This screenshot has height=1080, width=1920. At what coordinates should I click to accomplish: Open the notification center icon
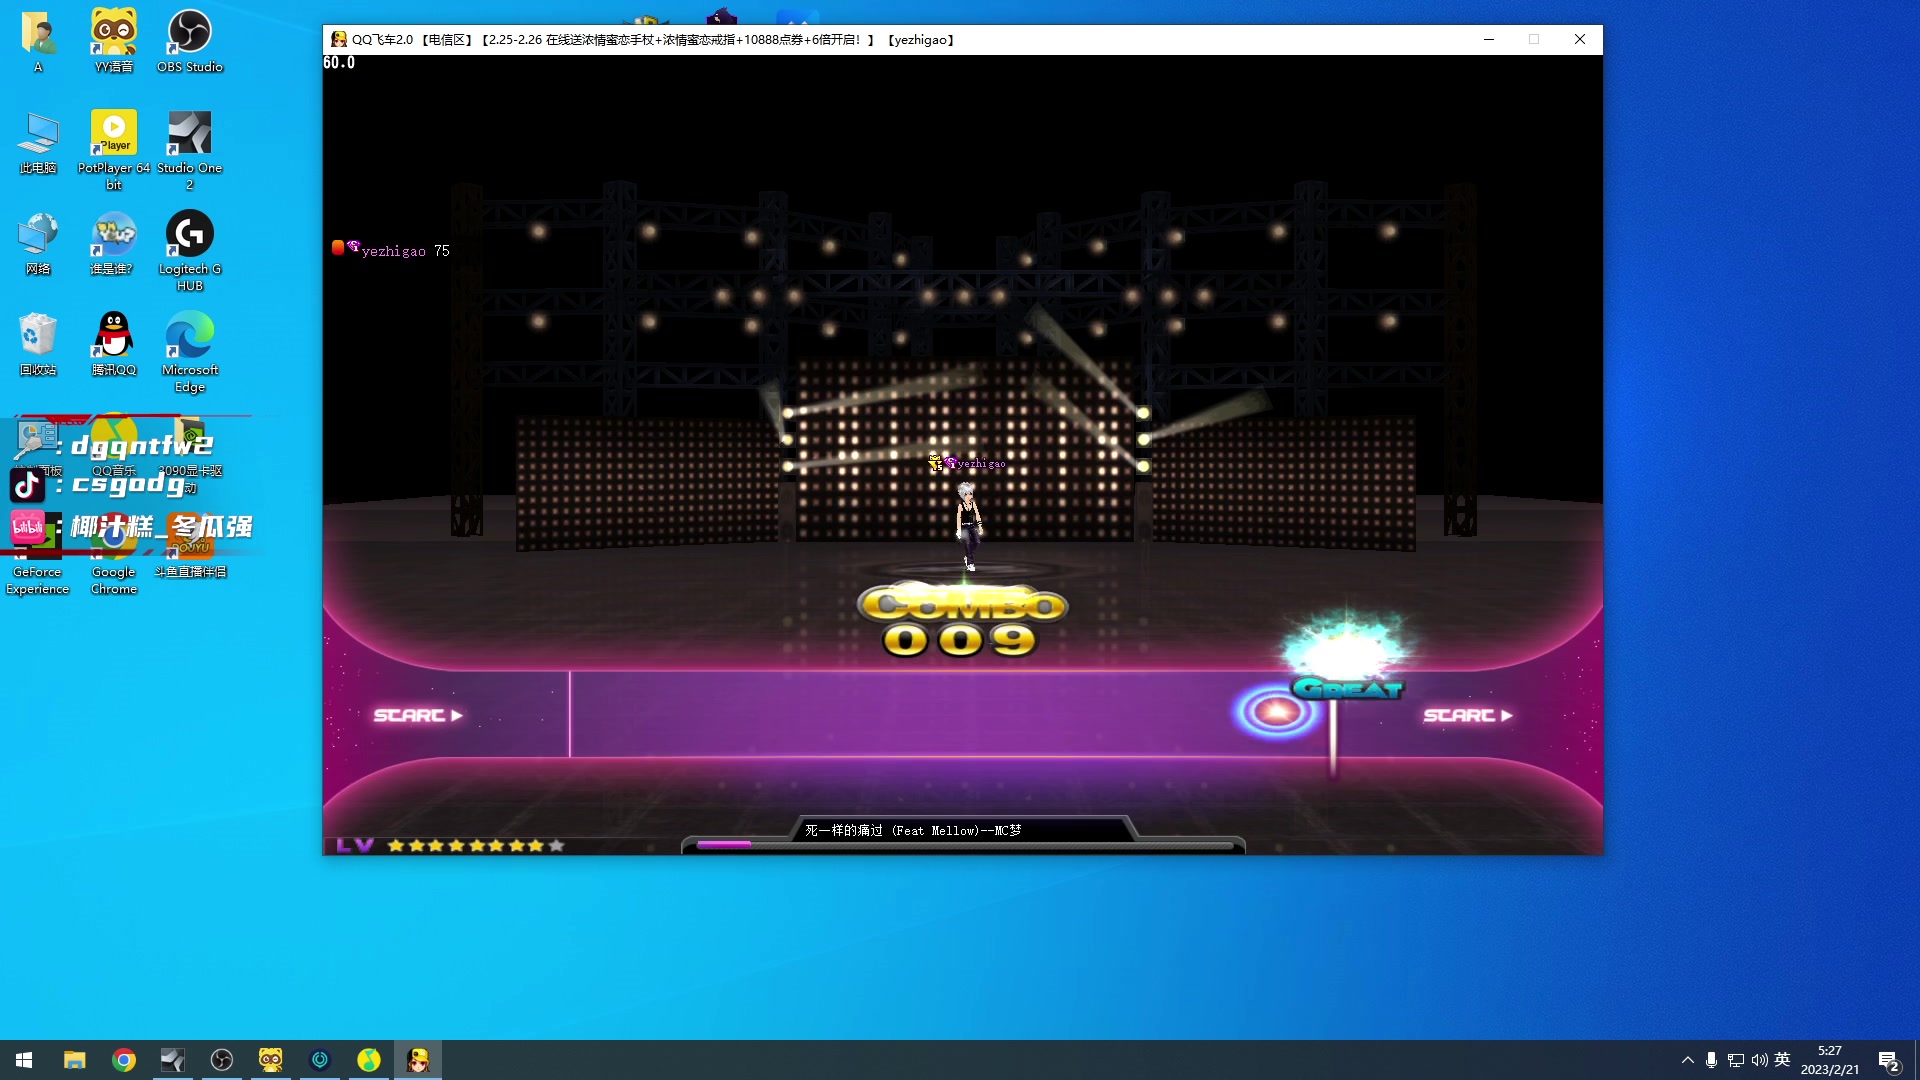(x=1888, y=1060)
